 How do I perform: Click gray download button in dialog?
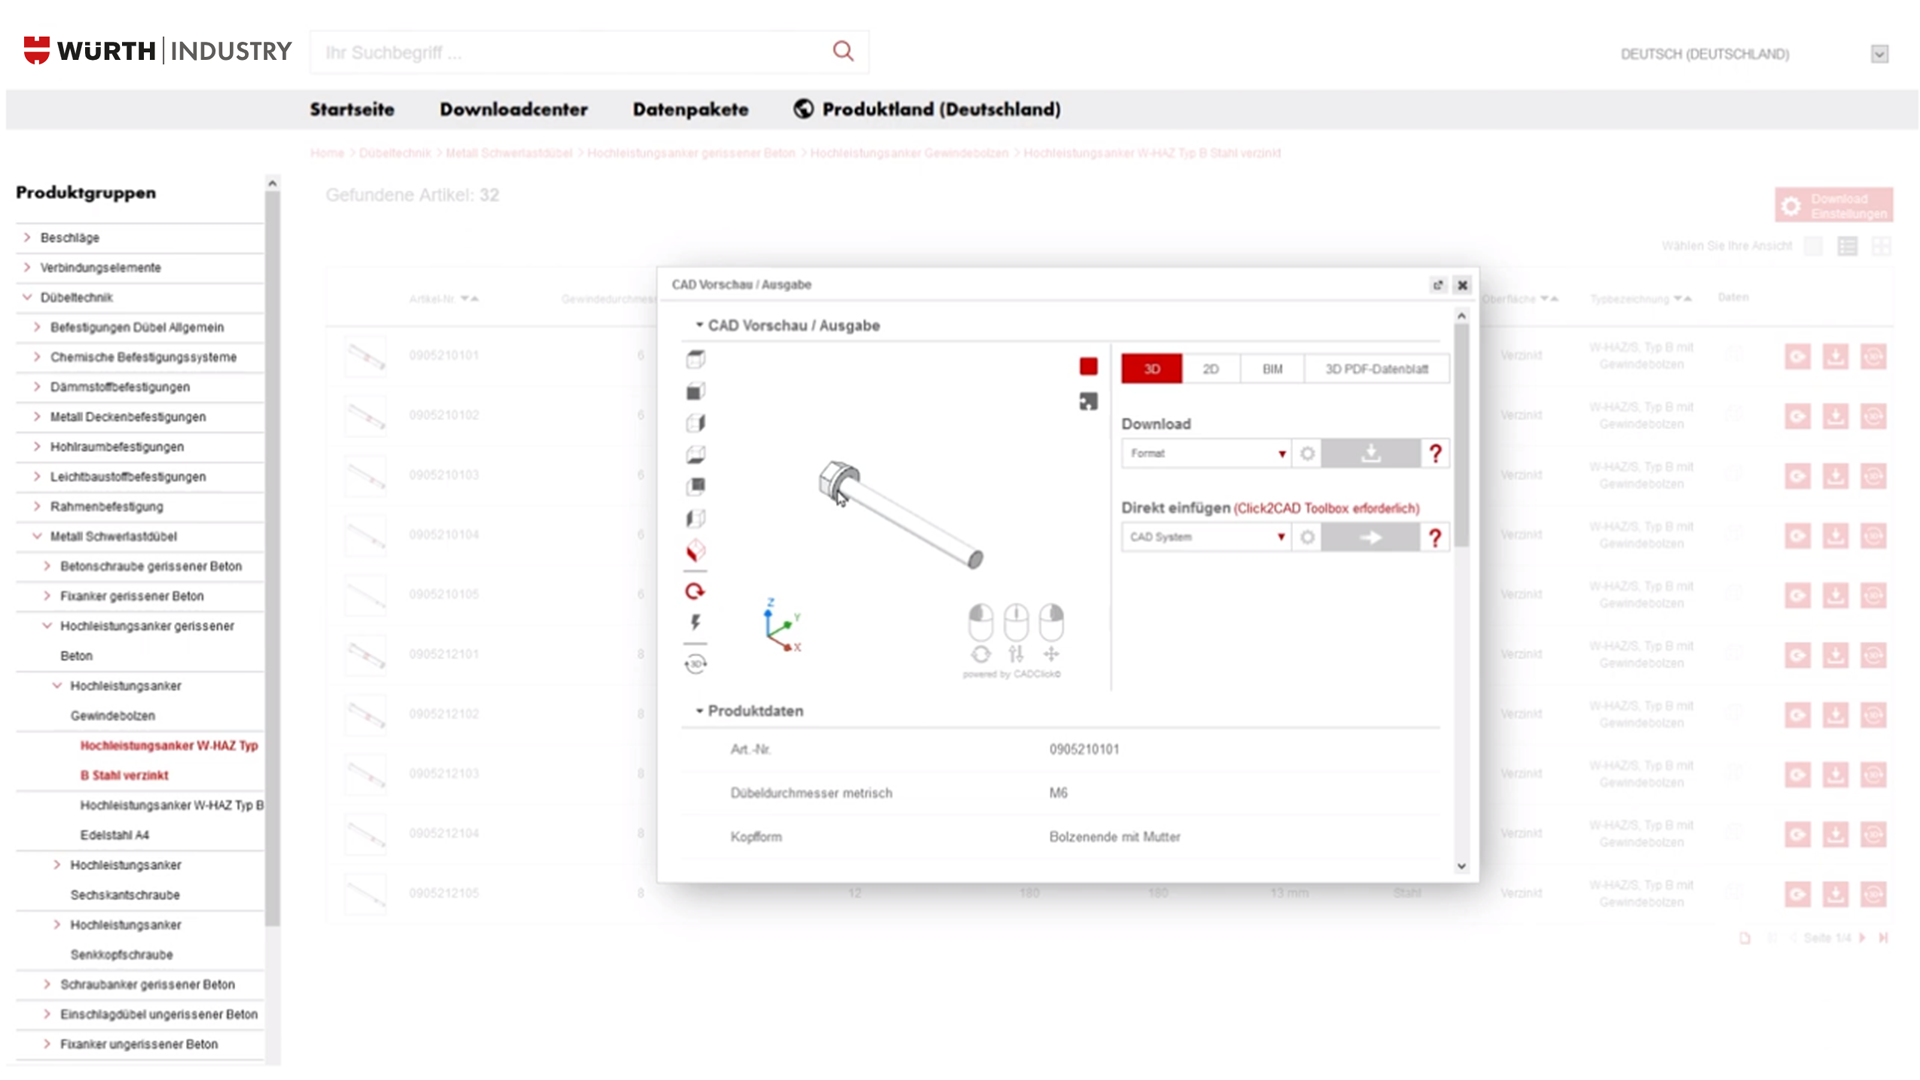(1371, 454)
